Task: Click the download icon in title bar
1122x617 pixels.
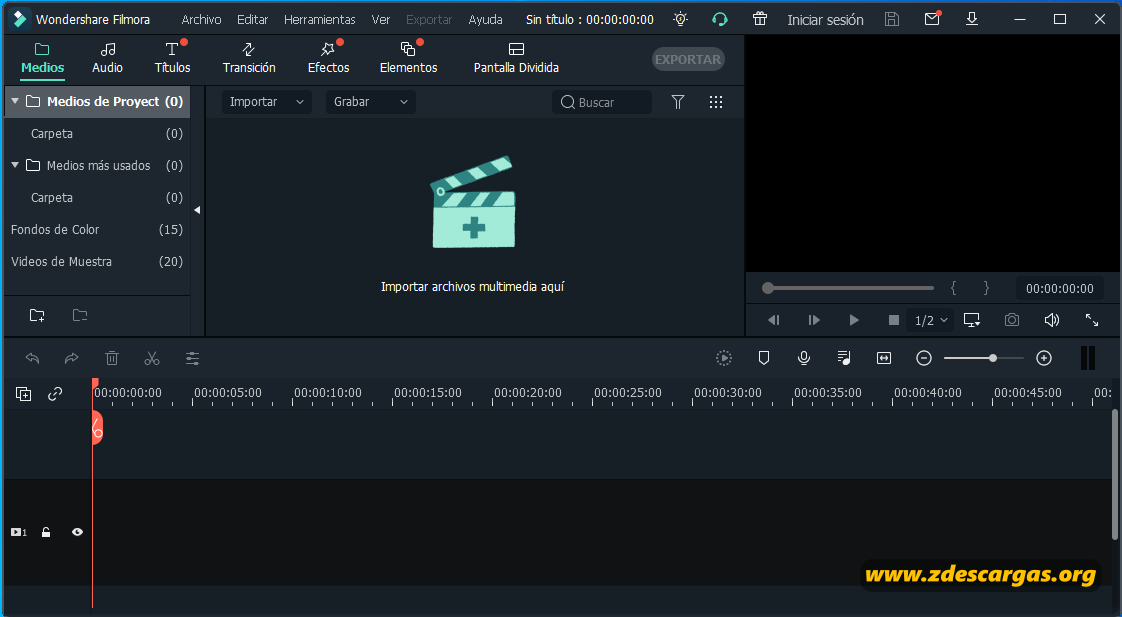Action: (x=972, y=19)
